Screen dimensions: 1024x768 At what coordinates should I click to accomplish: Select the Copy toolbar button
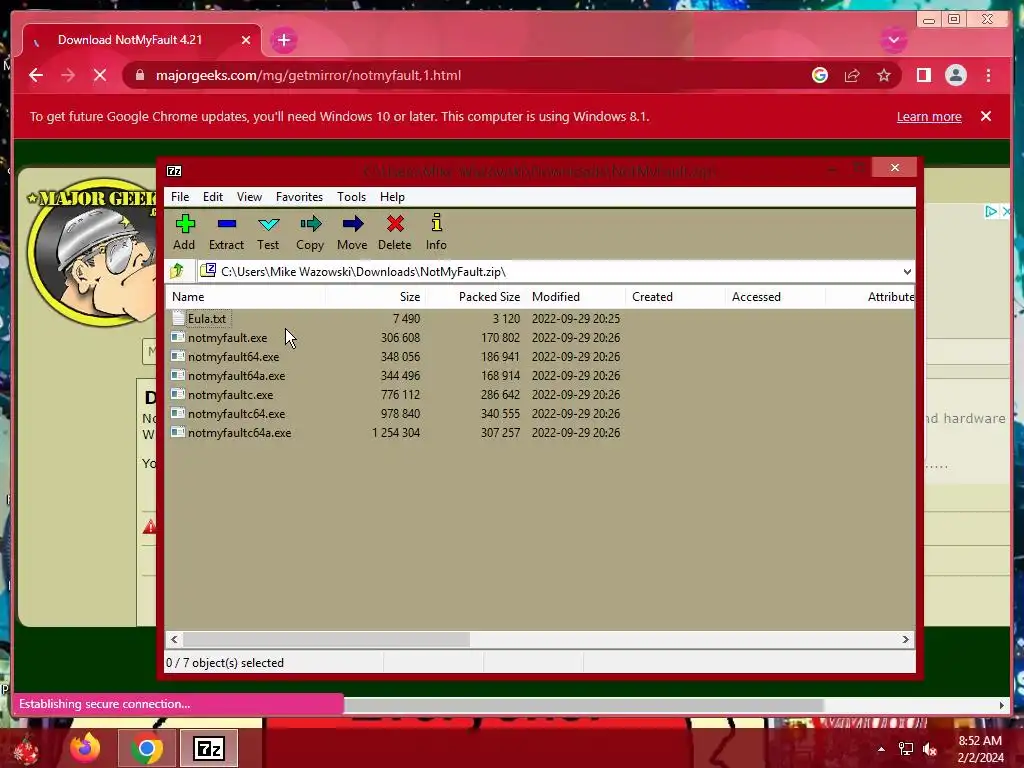tap(310, 232)
